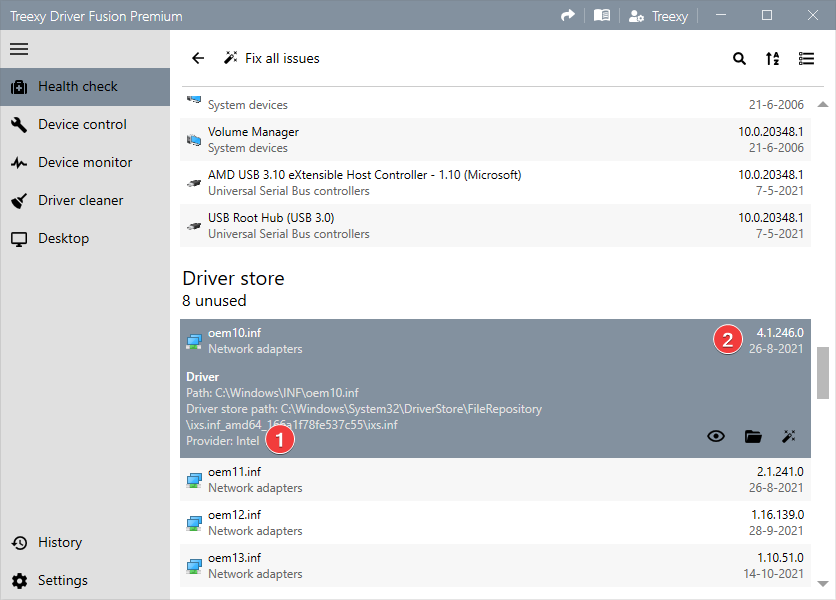The height and width of the screenshot is (600, 836).
Task: Open History in sidebar
Action: tap(85, 542)
